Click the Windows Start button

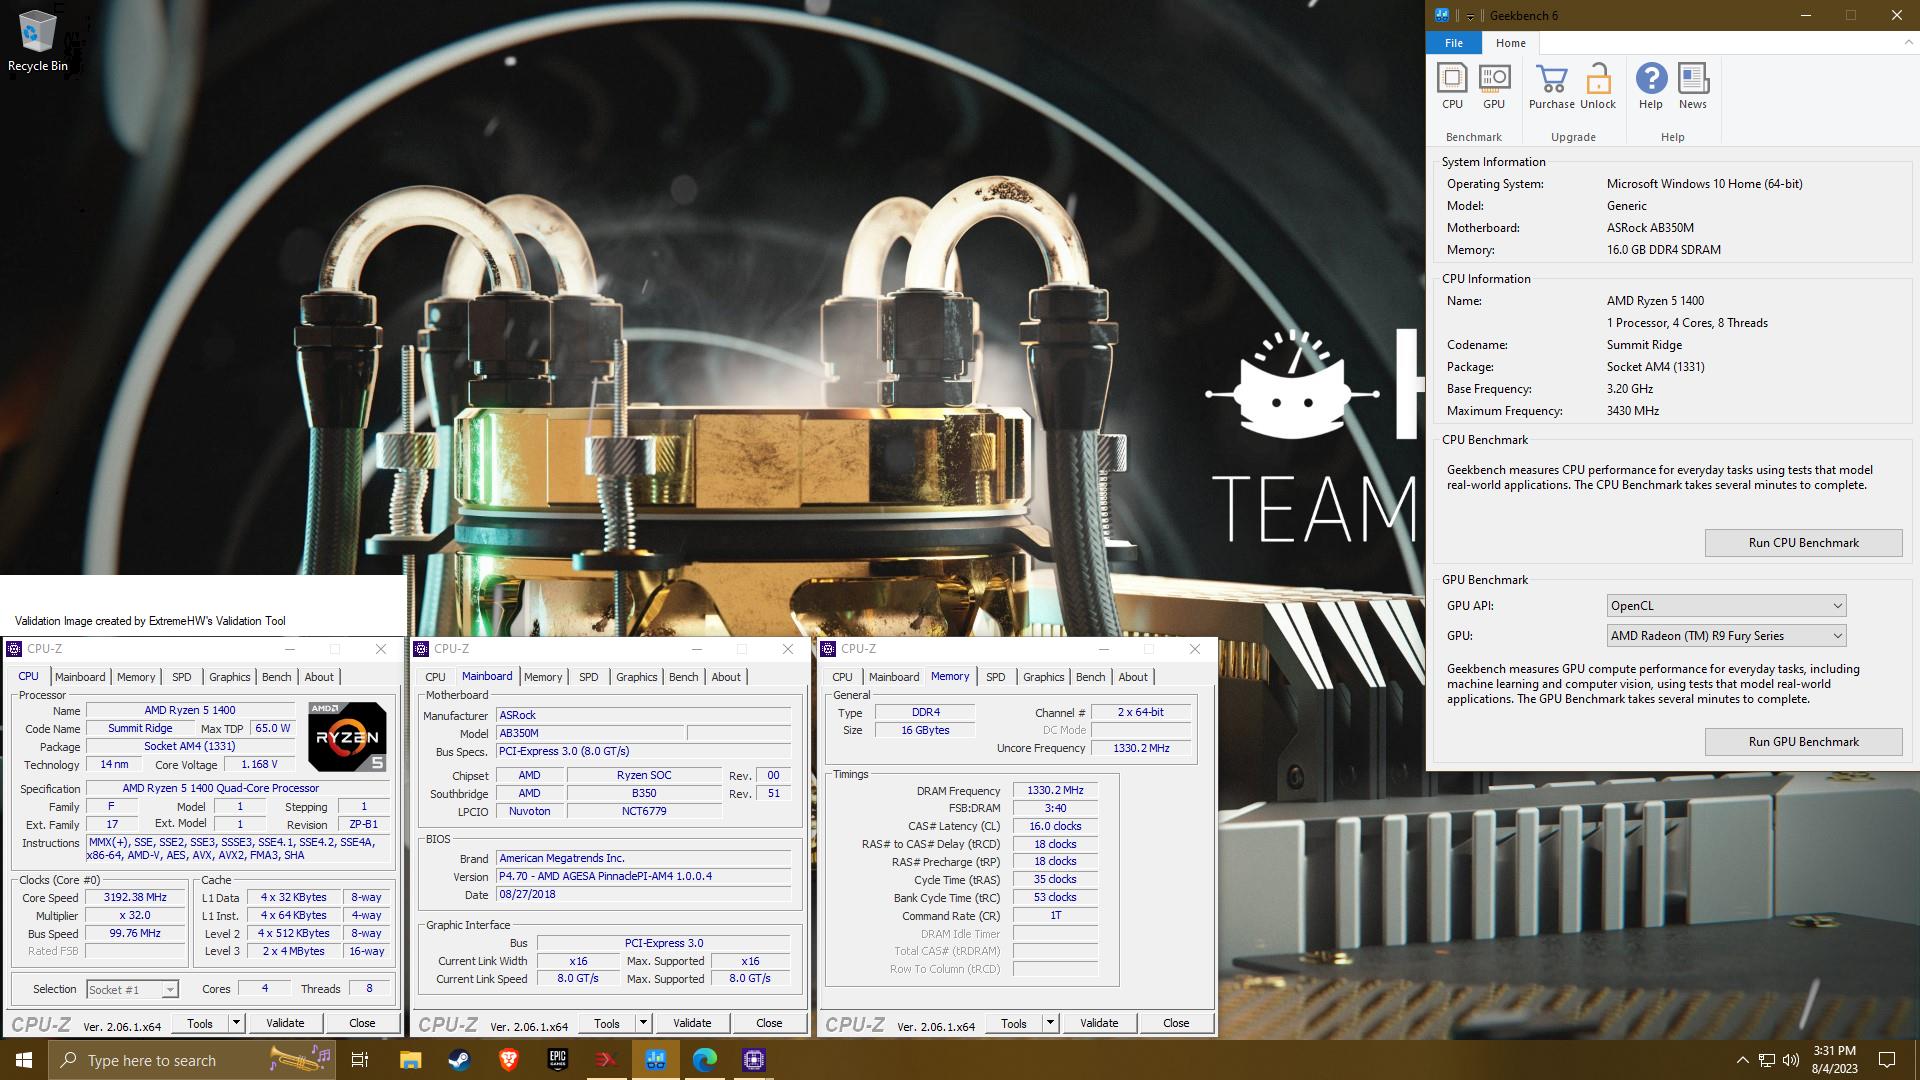[24, 1060]
